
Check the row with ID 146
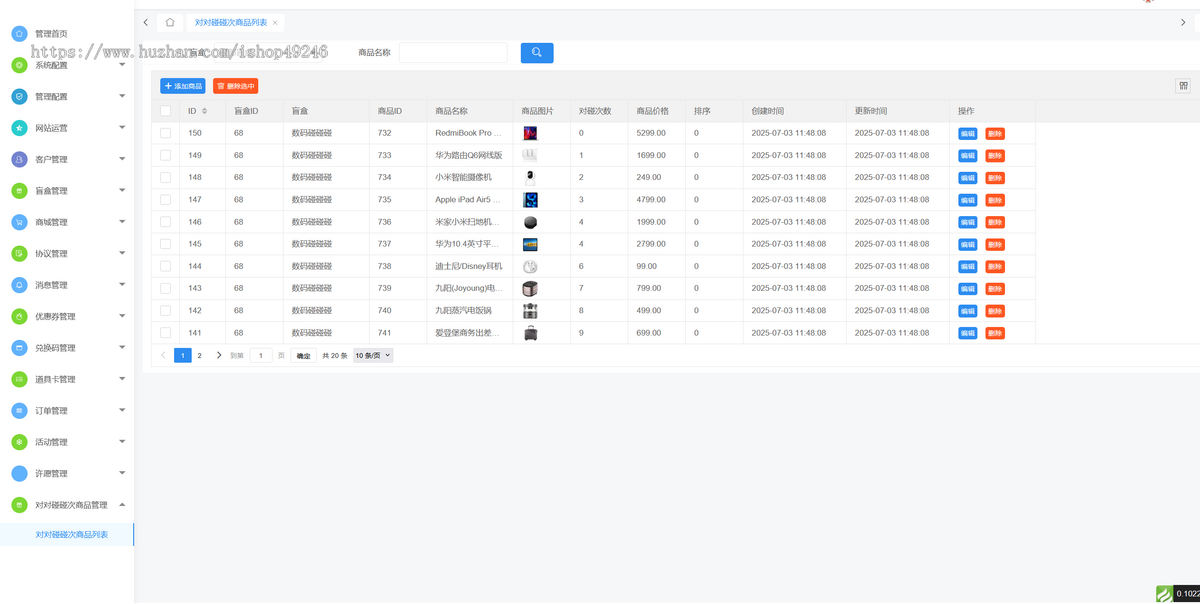pos(165,221)
